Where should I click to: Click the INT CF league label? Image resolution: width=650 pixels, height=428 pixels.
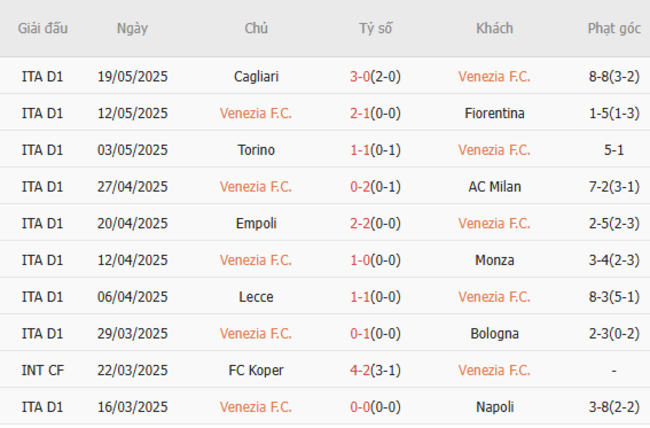tap(42, 370)
